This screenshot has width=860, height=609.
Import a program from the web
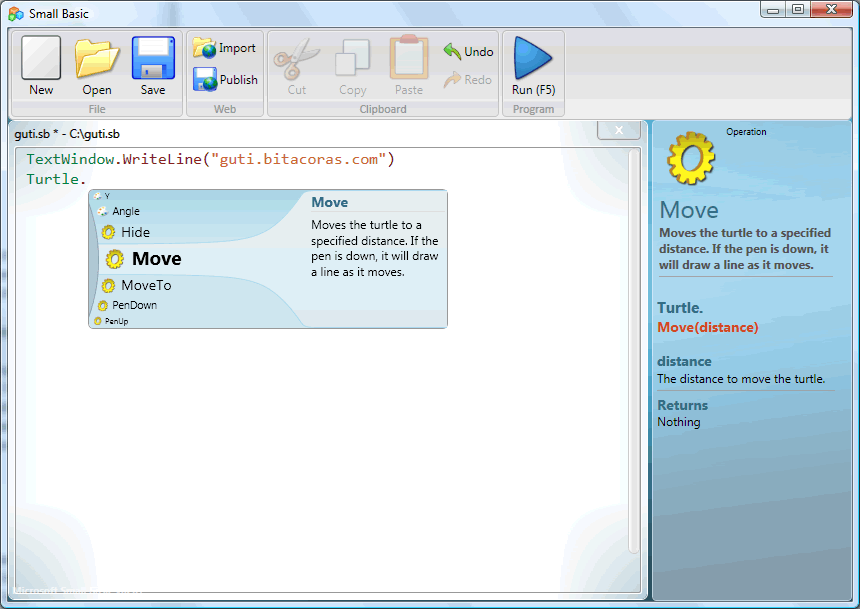225,47
